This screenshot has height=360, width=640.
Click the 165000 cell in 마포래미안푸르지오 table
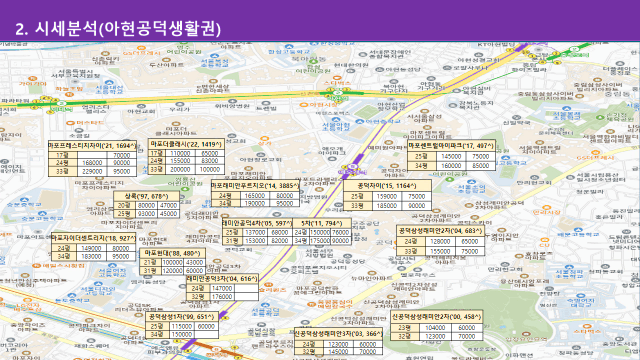click(255, 196)
